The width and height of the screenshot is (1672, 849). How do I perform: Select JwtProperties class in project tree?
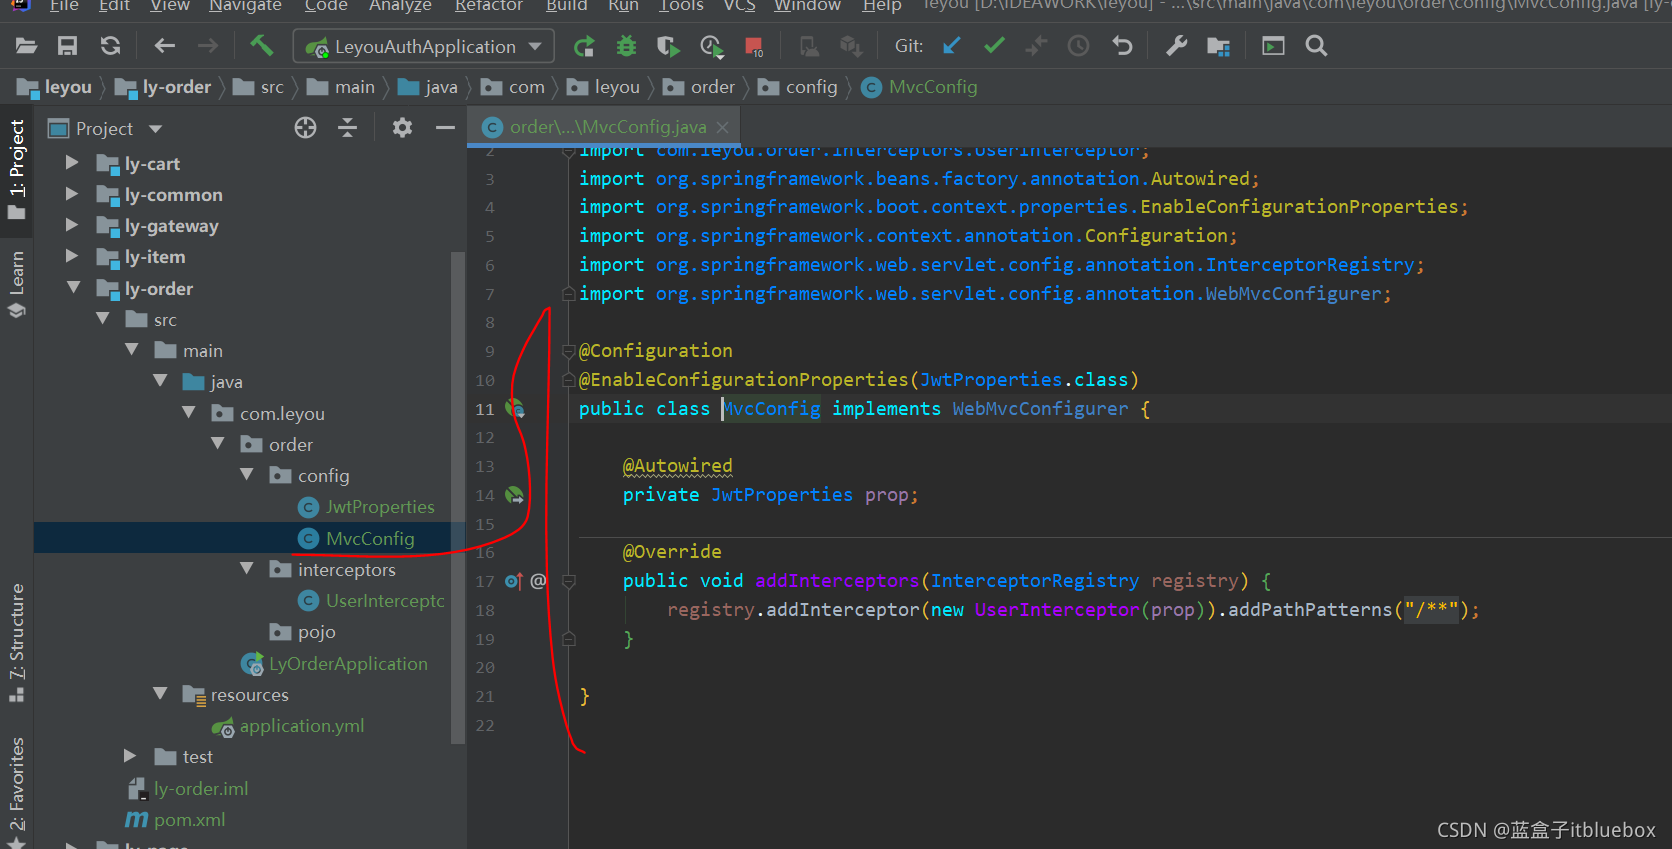click(x=380, y=507)
